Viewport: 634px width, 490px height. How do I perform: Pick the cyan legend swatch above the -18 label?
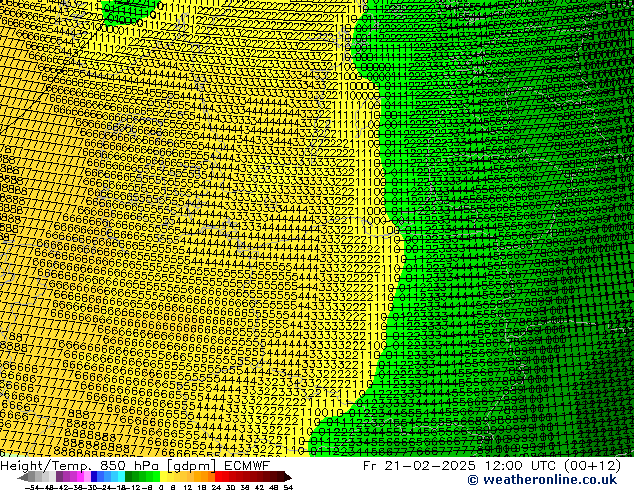(x=121, y=477)
